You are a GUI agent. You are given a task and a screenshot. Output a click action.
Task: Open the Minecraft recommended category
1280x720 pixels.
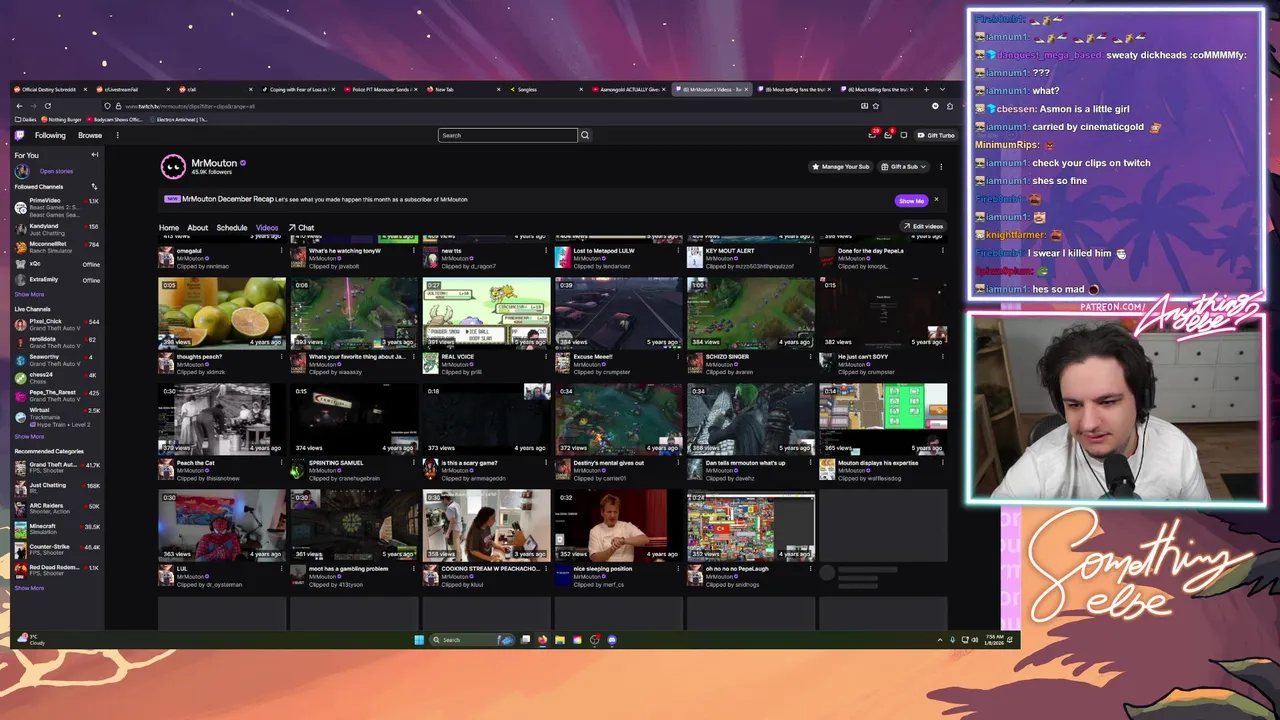57,528
